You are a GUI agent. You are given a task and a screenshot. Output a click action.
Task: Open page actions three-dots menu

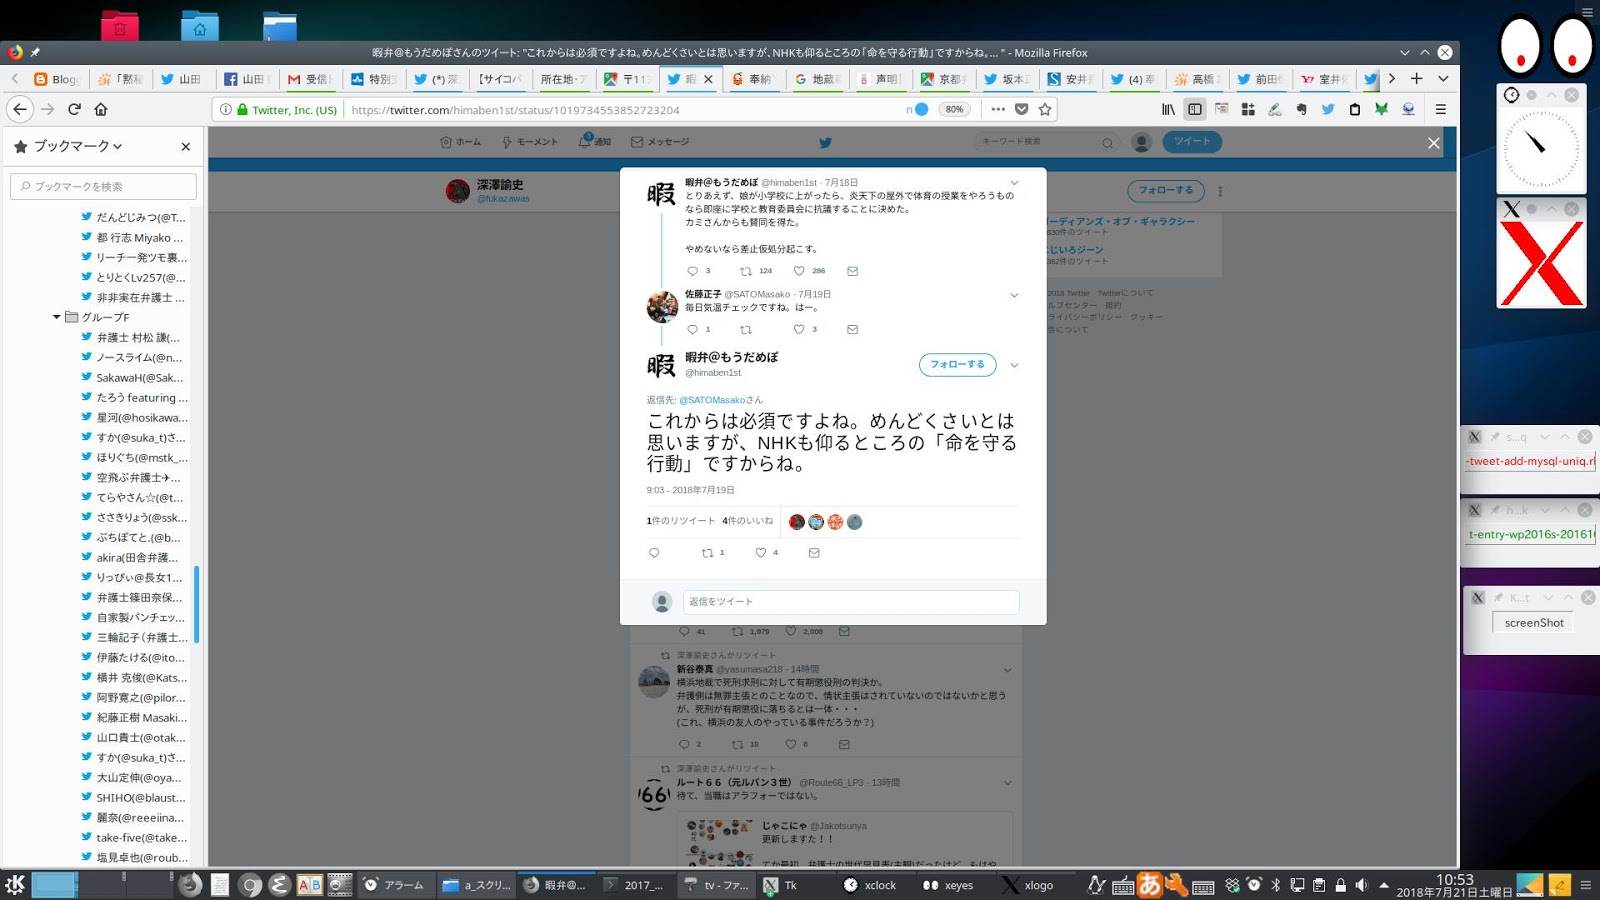[998, 109]
